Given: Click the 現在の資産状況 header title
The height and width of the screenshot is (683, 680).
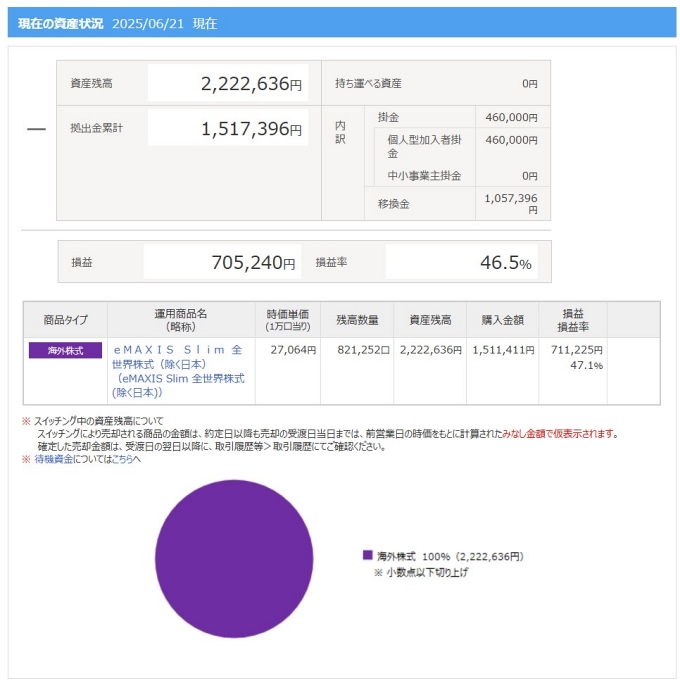Looking at the screenshot, I should (61, 23).
